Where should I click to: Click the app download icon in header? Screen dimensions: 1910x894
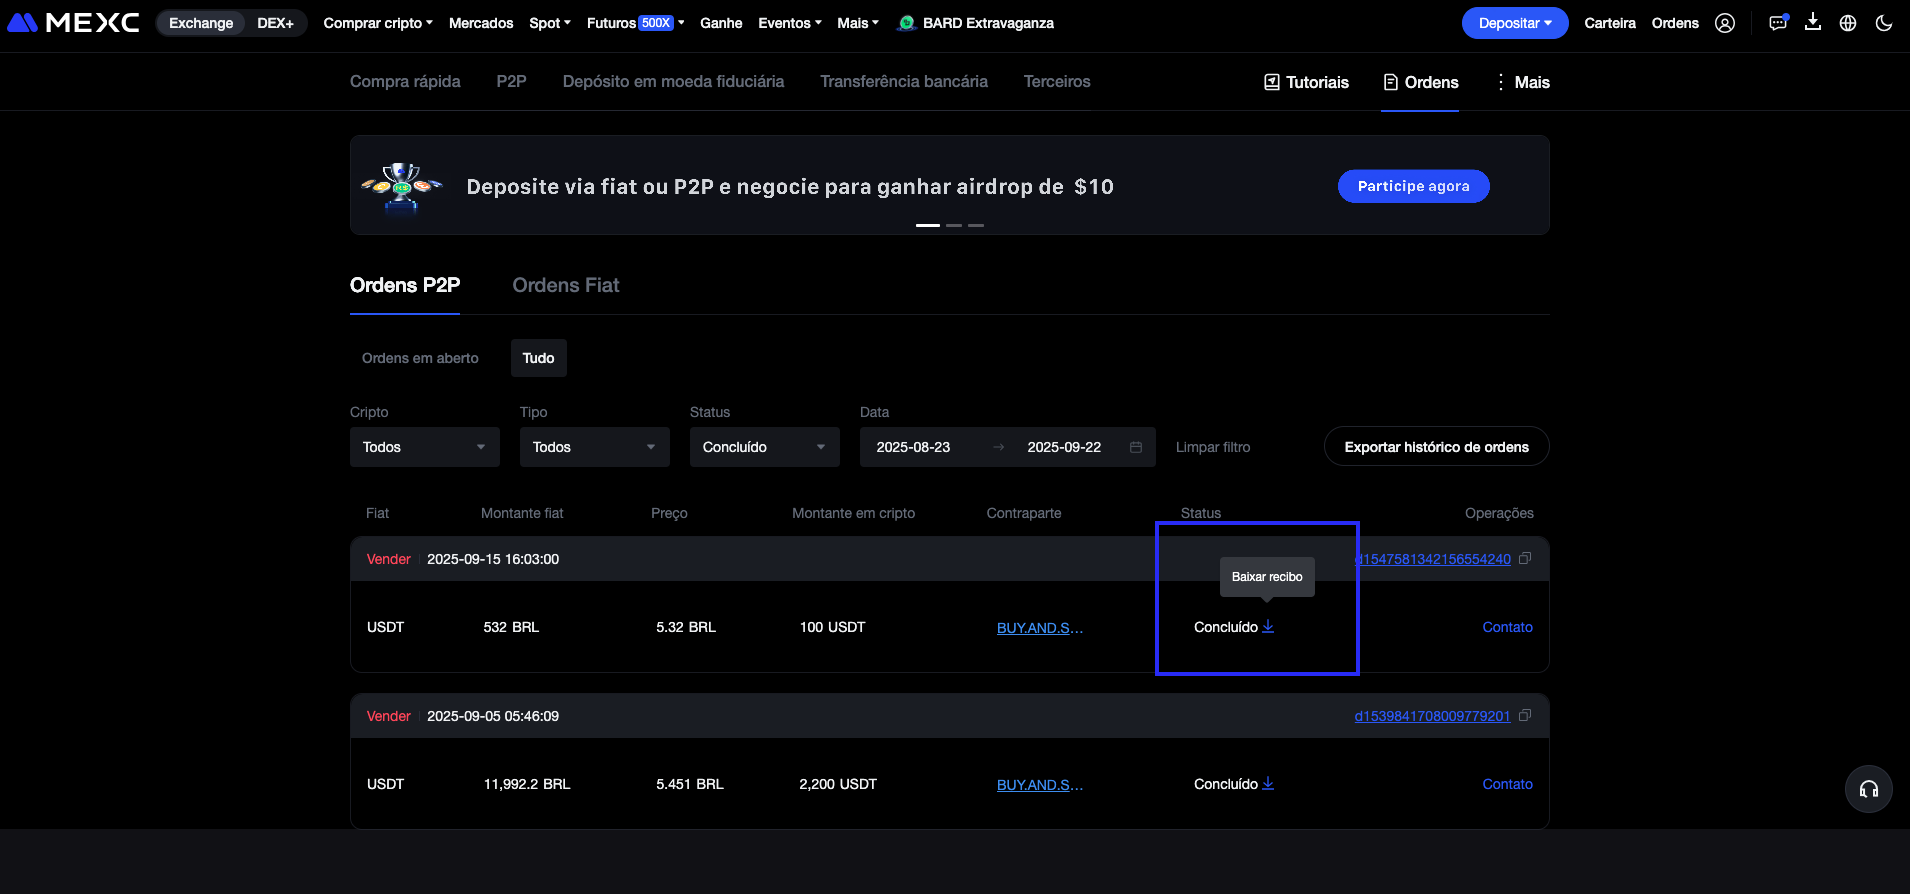pyautogui.click(x=1812, y=23)
